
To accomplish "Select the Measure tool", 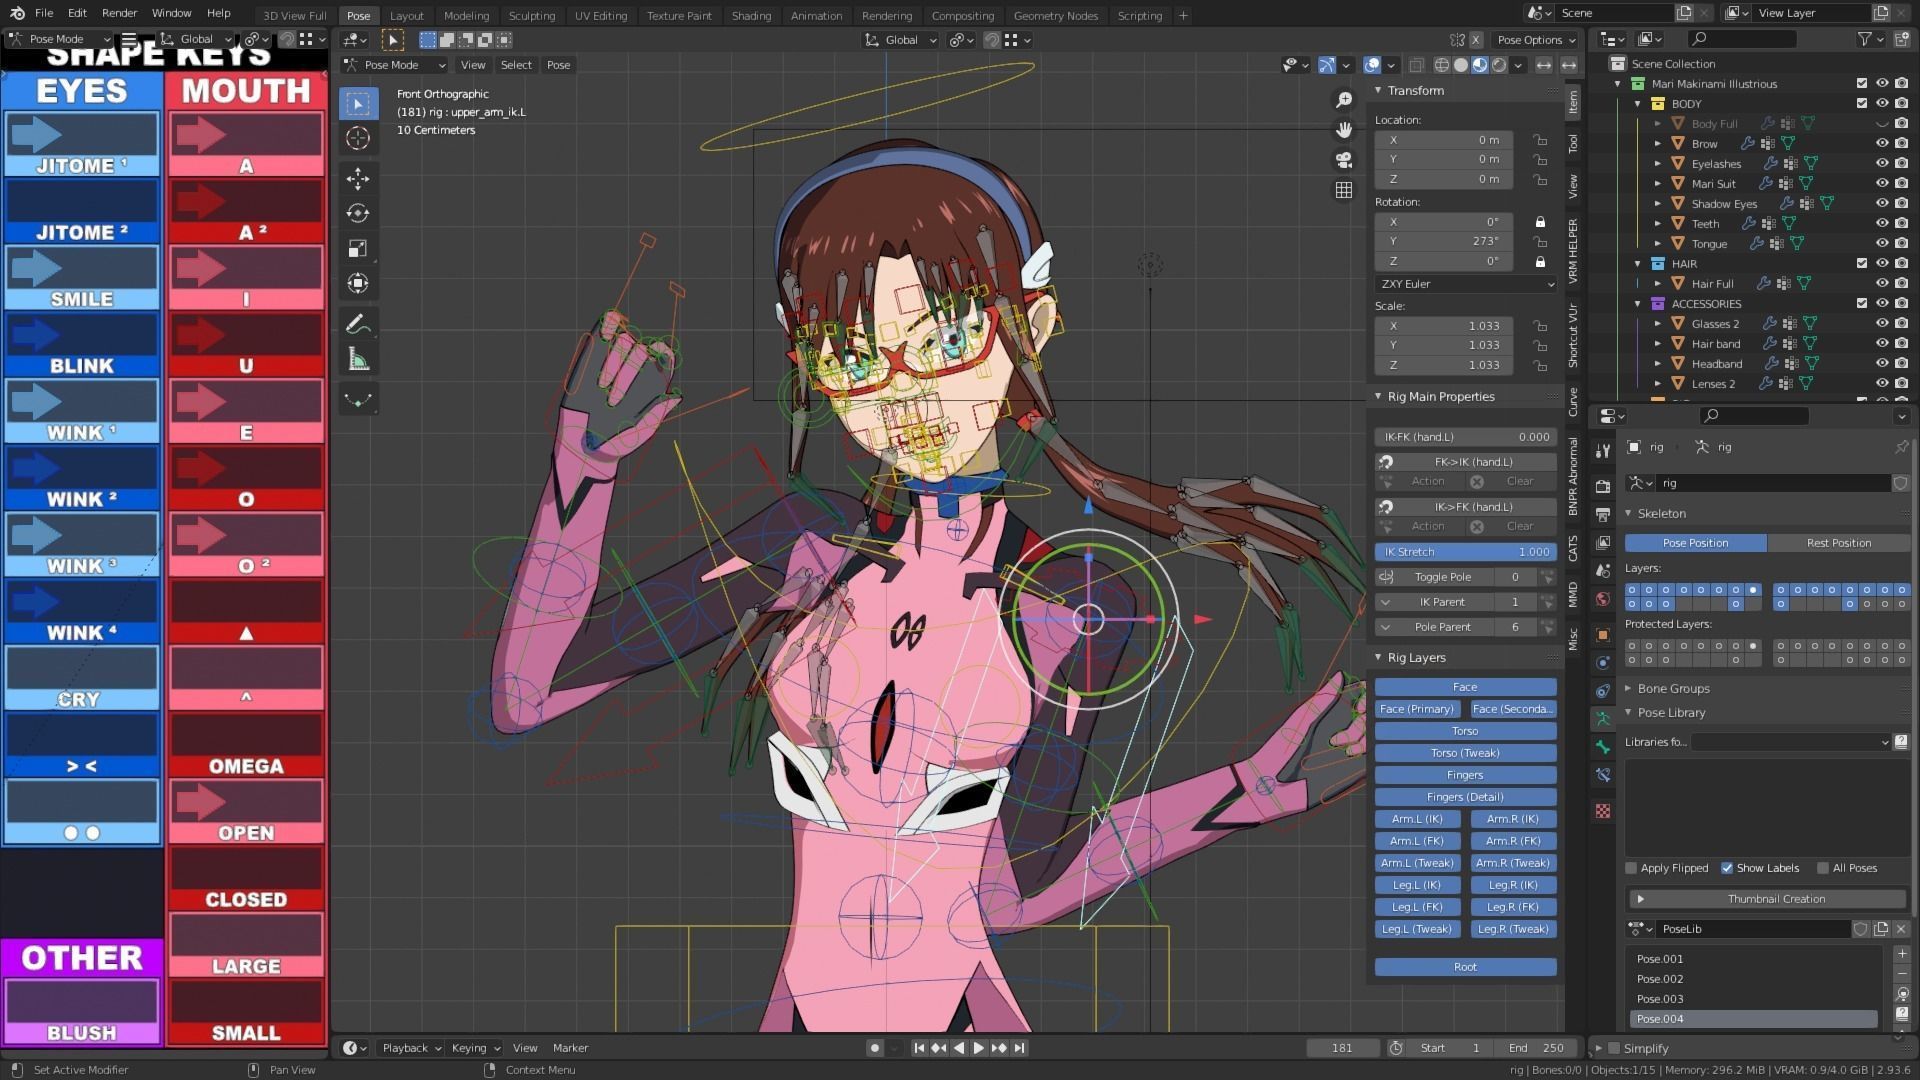I will click(358, 359).
